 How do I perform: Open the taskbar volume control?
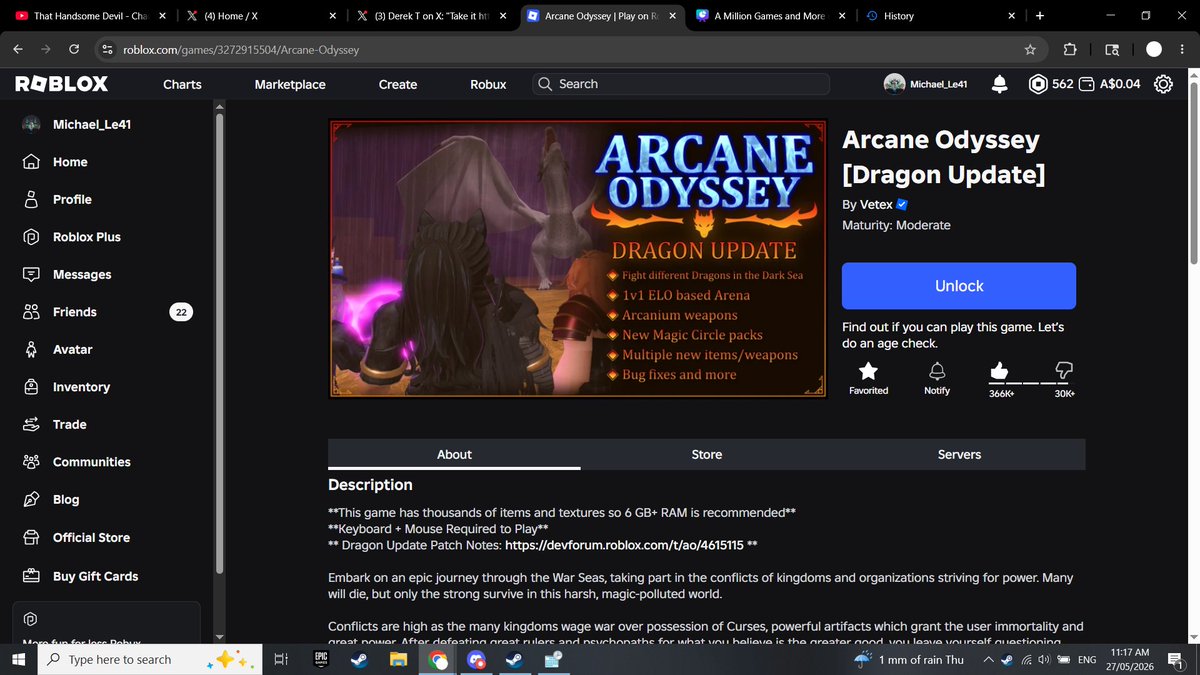pos(1046,659)
